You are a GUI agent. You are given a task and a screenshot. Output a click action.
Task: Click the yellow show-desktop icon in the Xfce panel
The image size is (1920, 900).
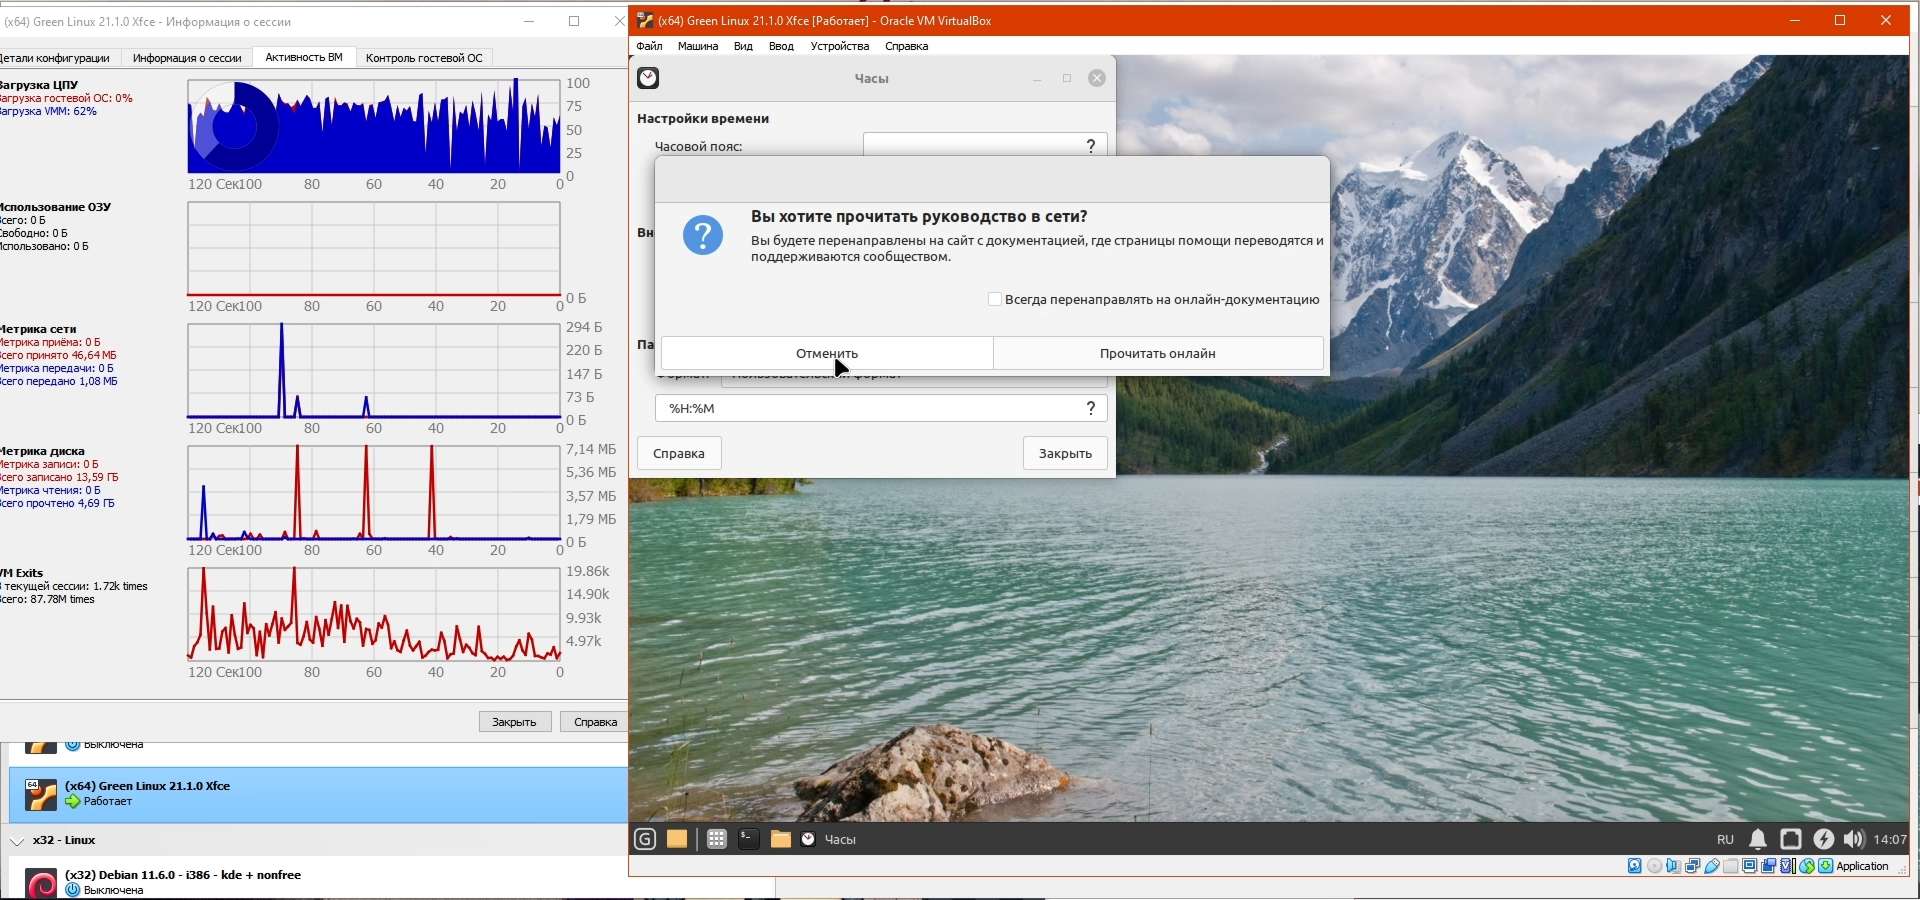[677, 839]
